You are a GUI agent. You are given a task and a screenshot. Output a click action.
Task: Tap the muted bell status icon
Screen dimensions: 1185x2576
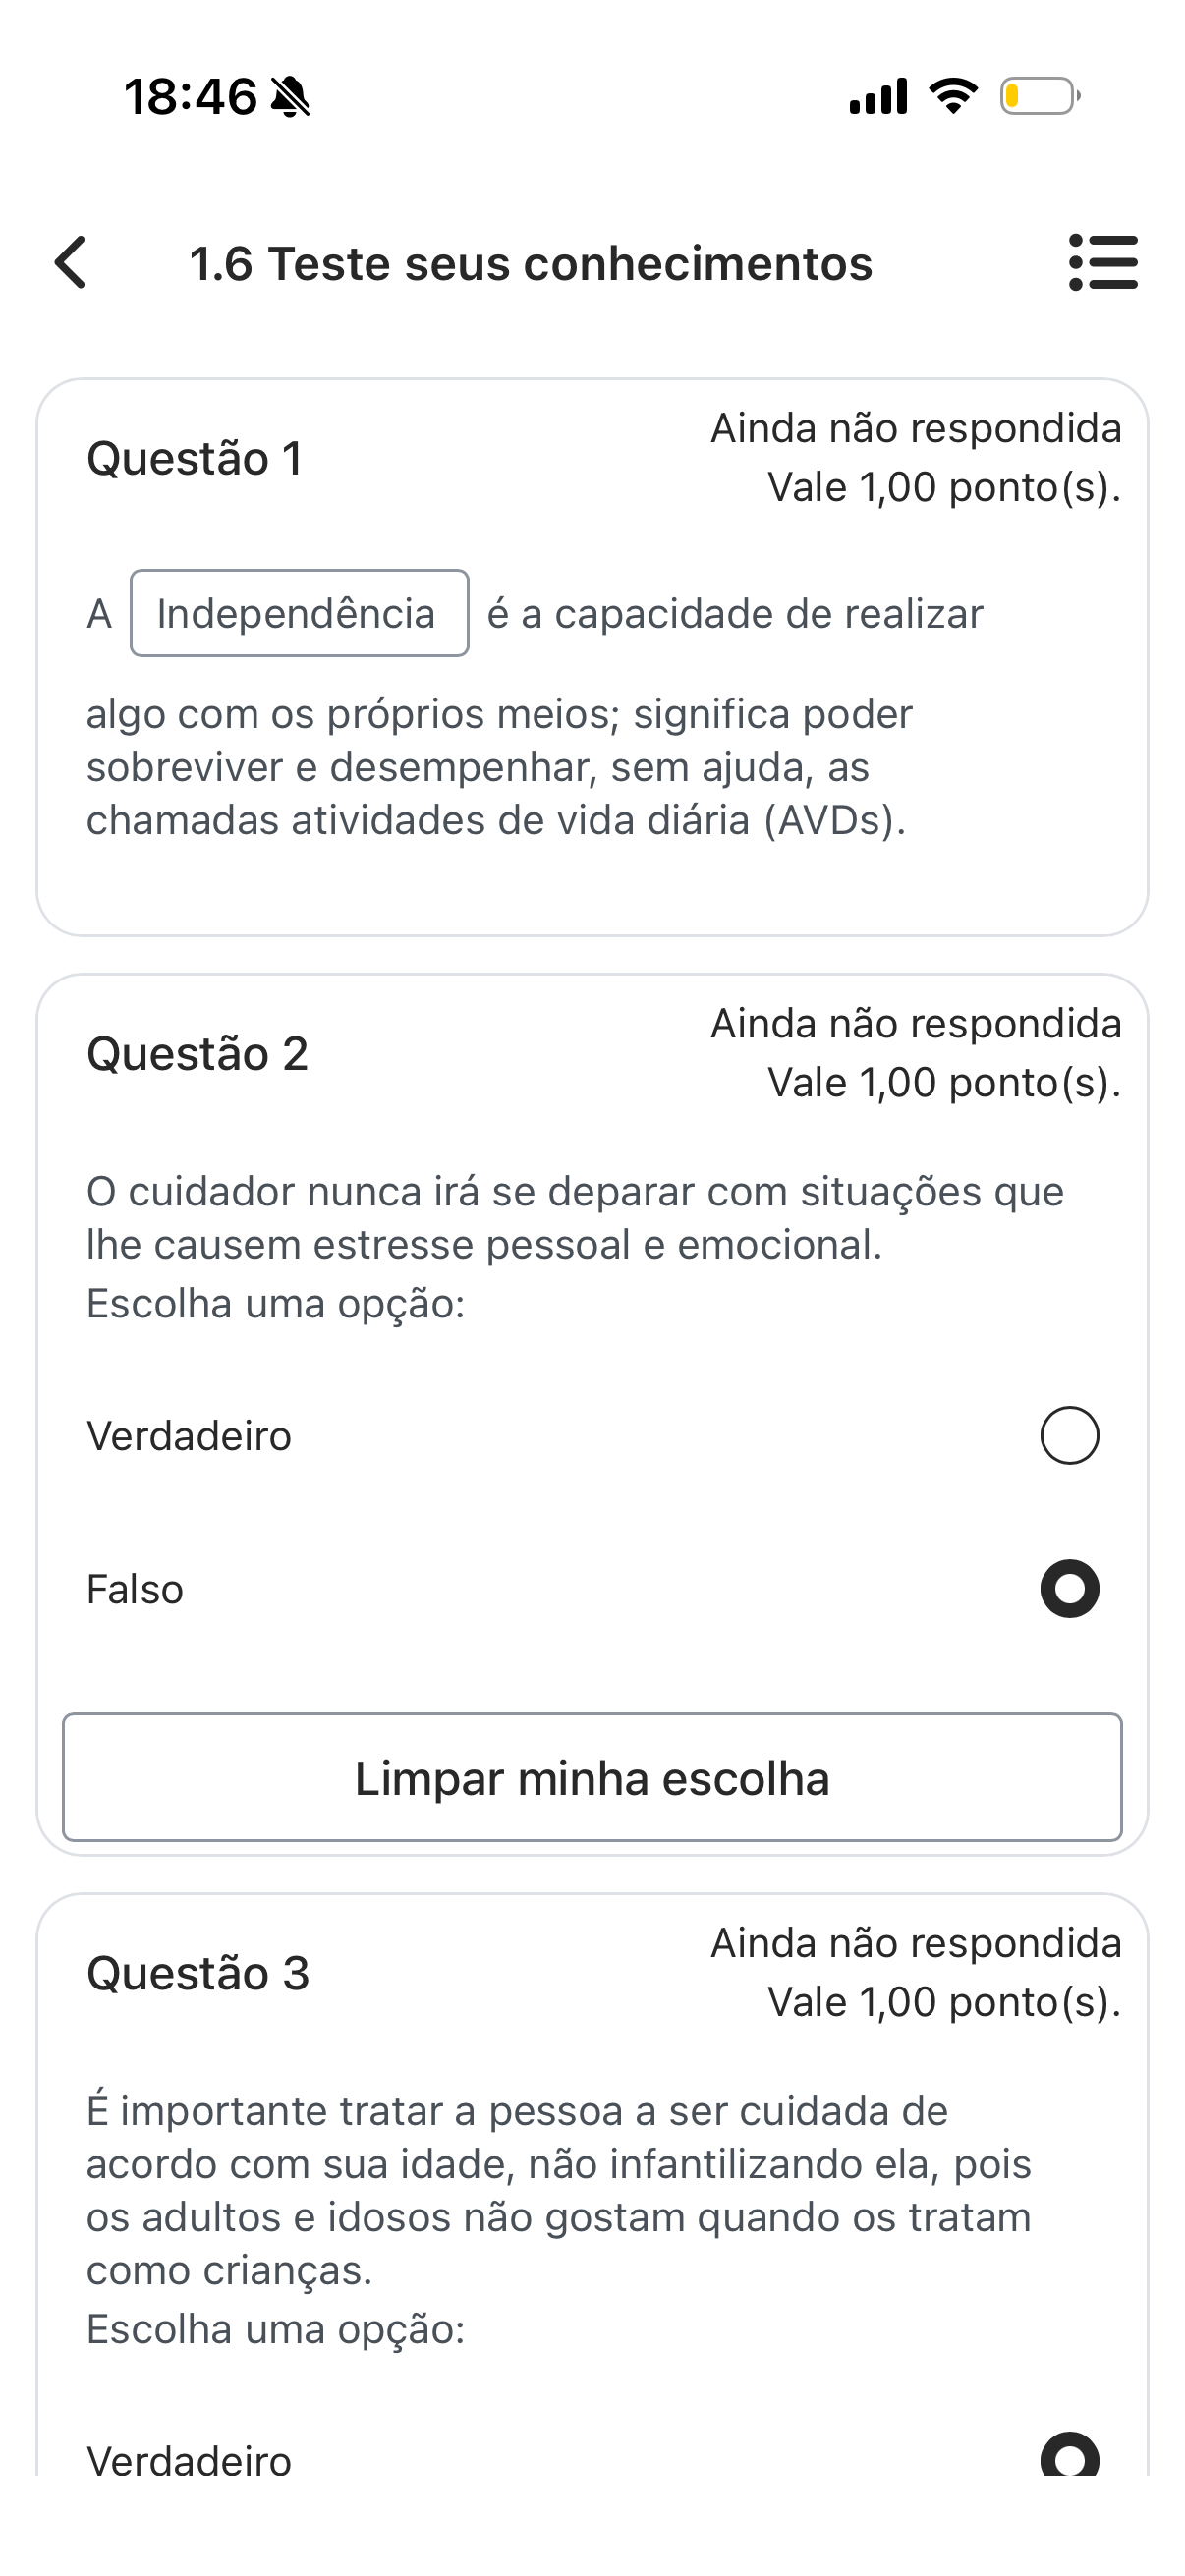point(291,97)
